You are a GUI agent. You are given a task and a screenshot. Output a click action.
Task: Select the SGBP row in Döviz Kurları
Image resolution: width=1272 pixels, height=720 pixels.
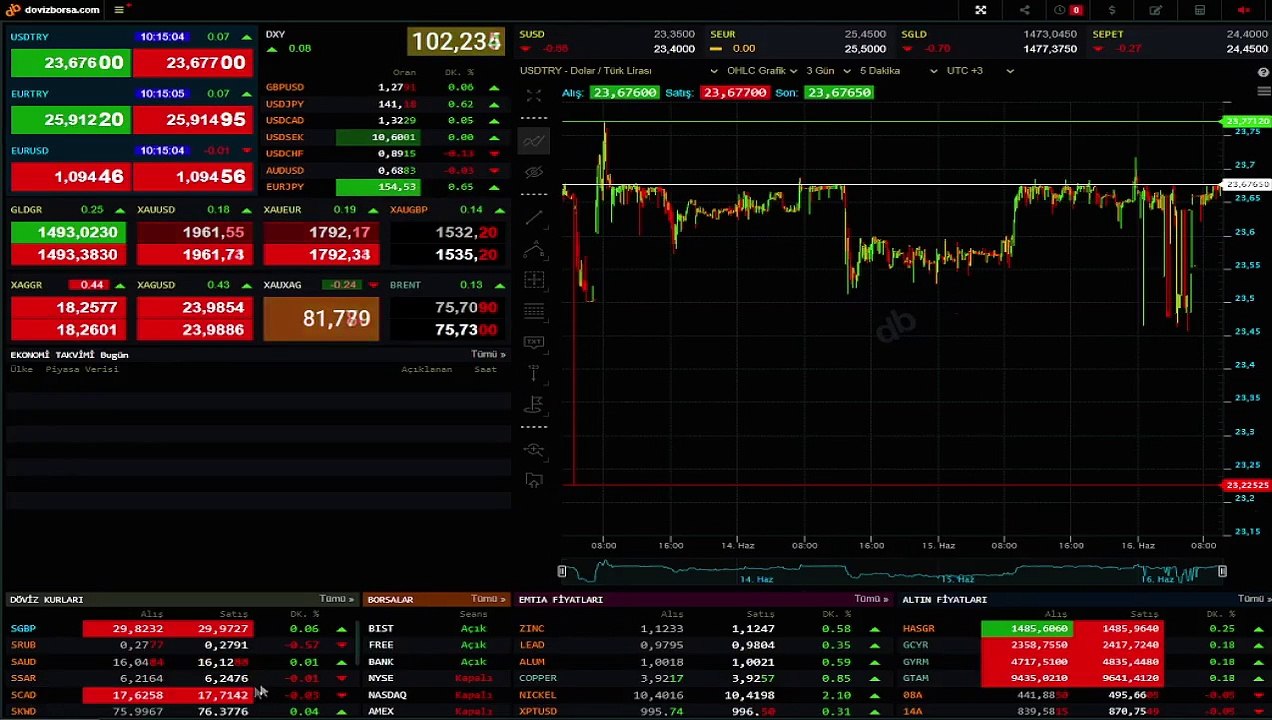pos(180,629)
